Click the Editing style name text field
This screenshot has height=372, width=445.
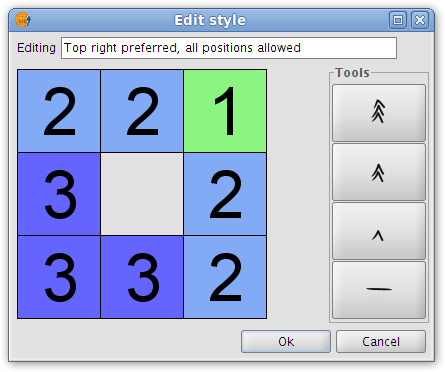(229, 48)
